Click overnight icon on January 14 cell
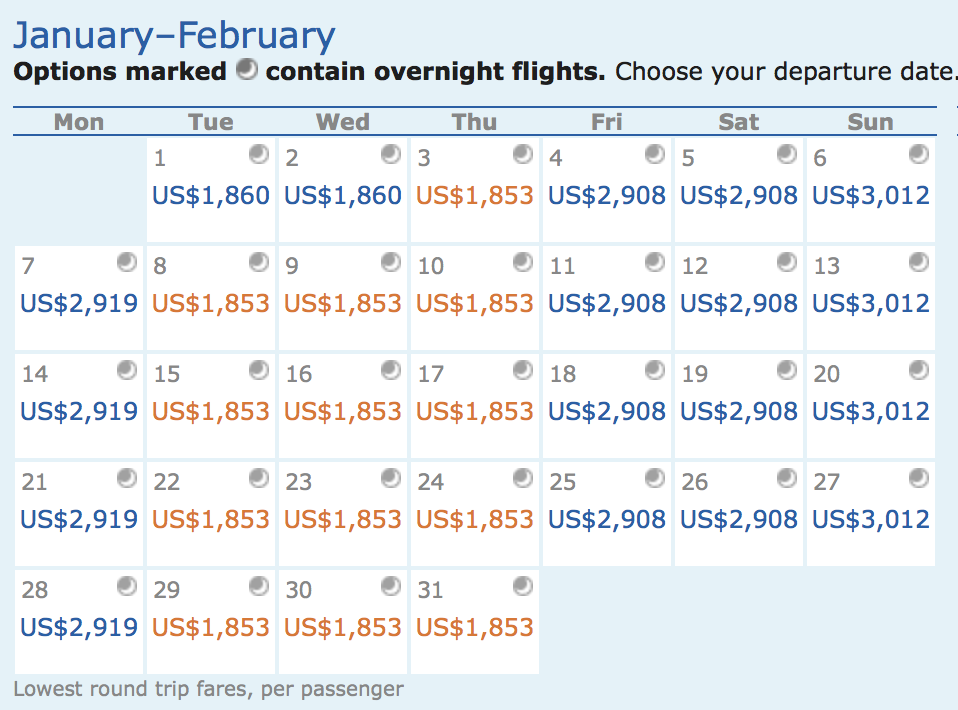958x710 pixels. click(x=127, y=370)
